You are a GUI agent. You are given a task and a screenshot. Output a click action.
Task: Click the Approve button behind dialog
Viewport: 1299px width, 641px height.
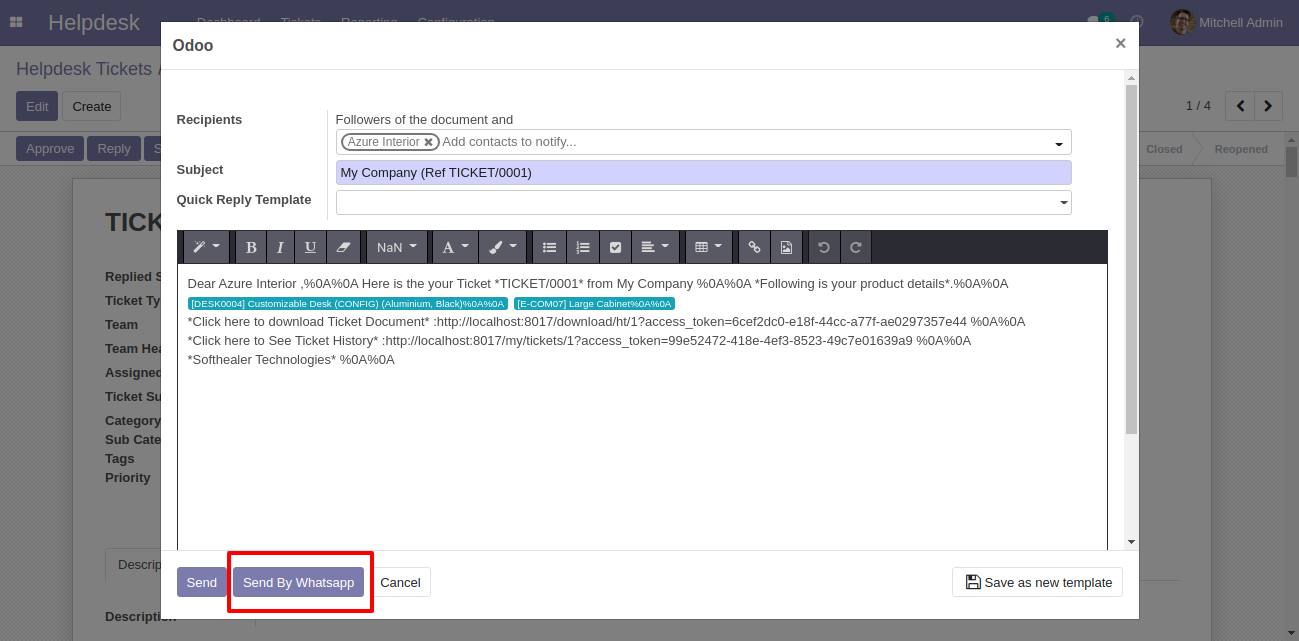tap(50, 149)
